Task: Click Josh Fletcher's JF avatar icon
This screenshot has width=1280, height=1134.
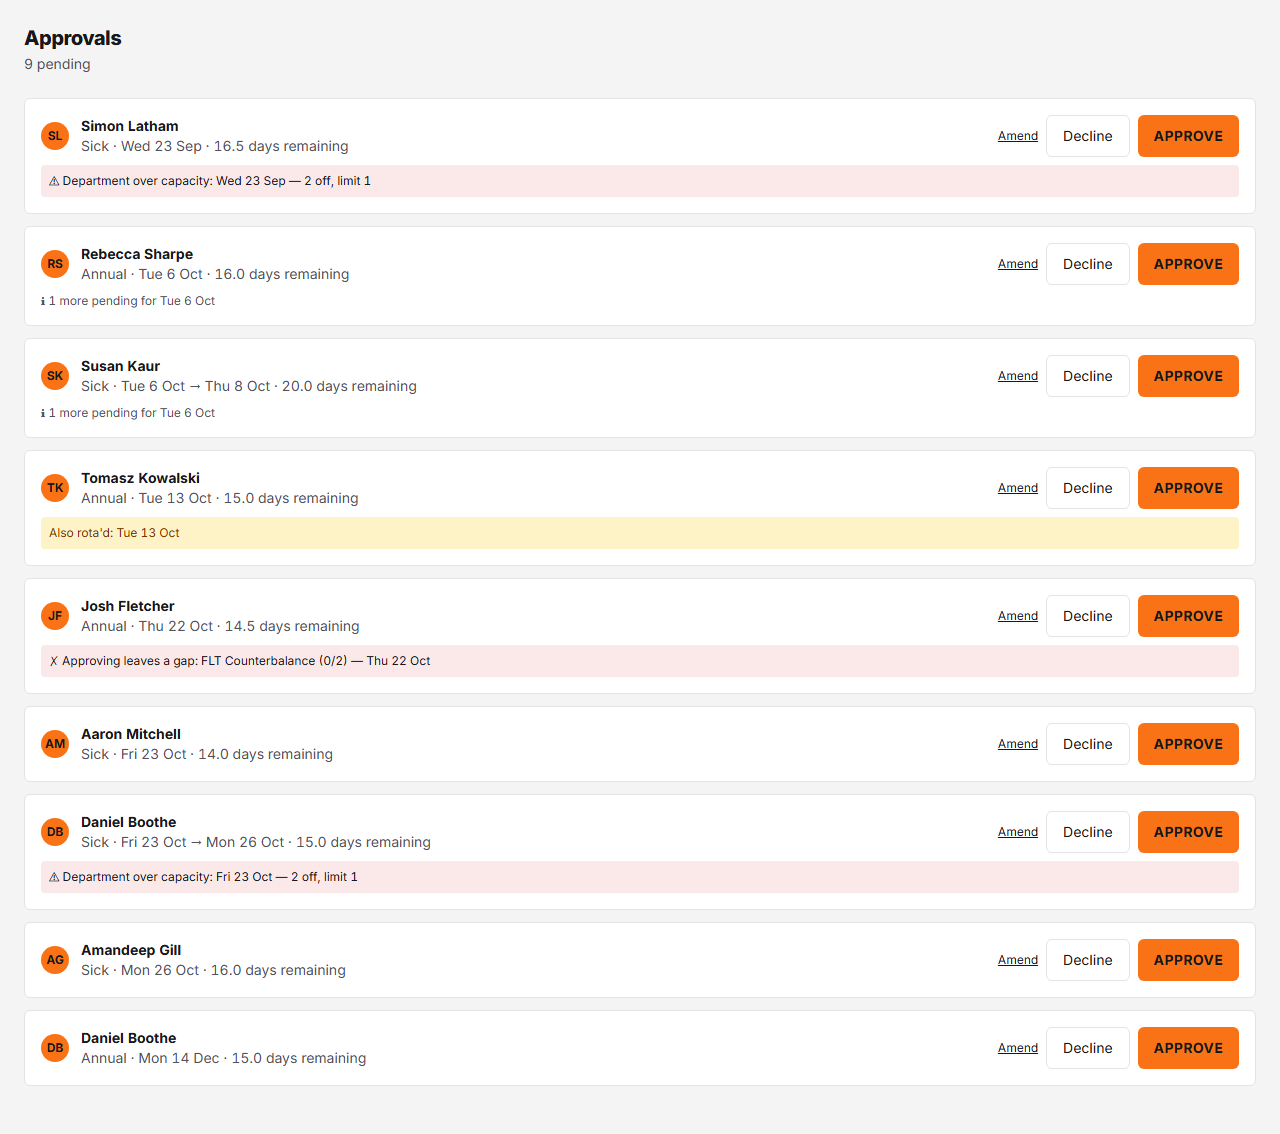Action: 55,616
